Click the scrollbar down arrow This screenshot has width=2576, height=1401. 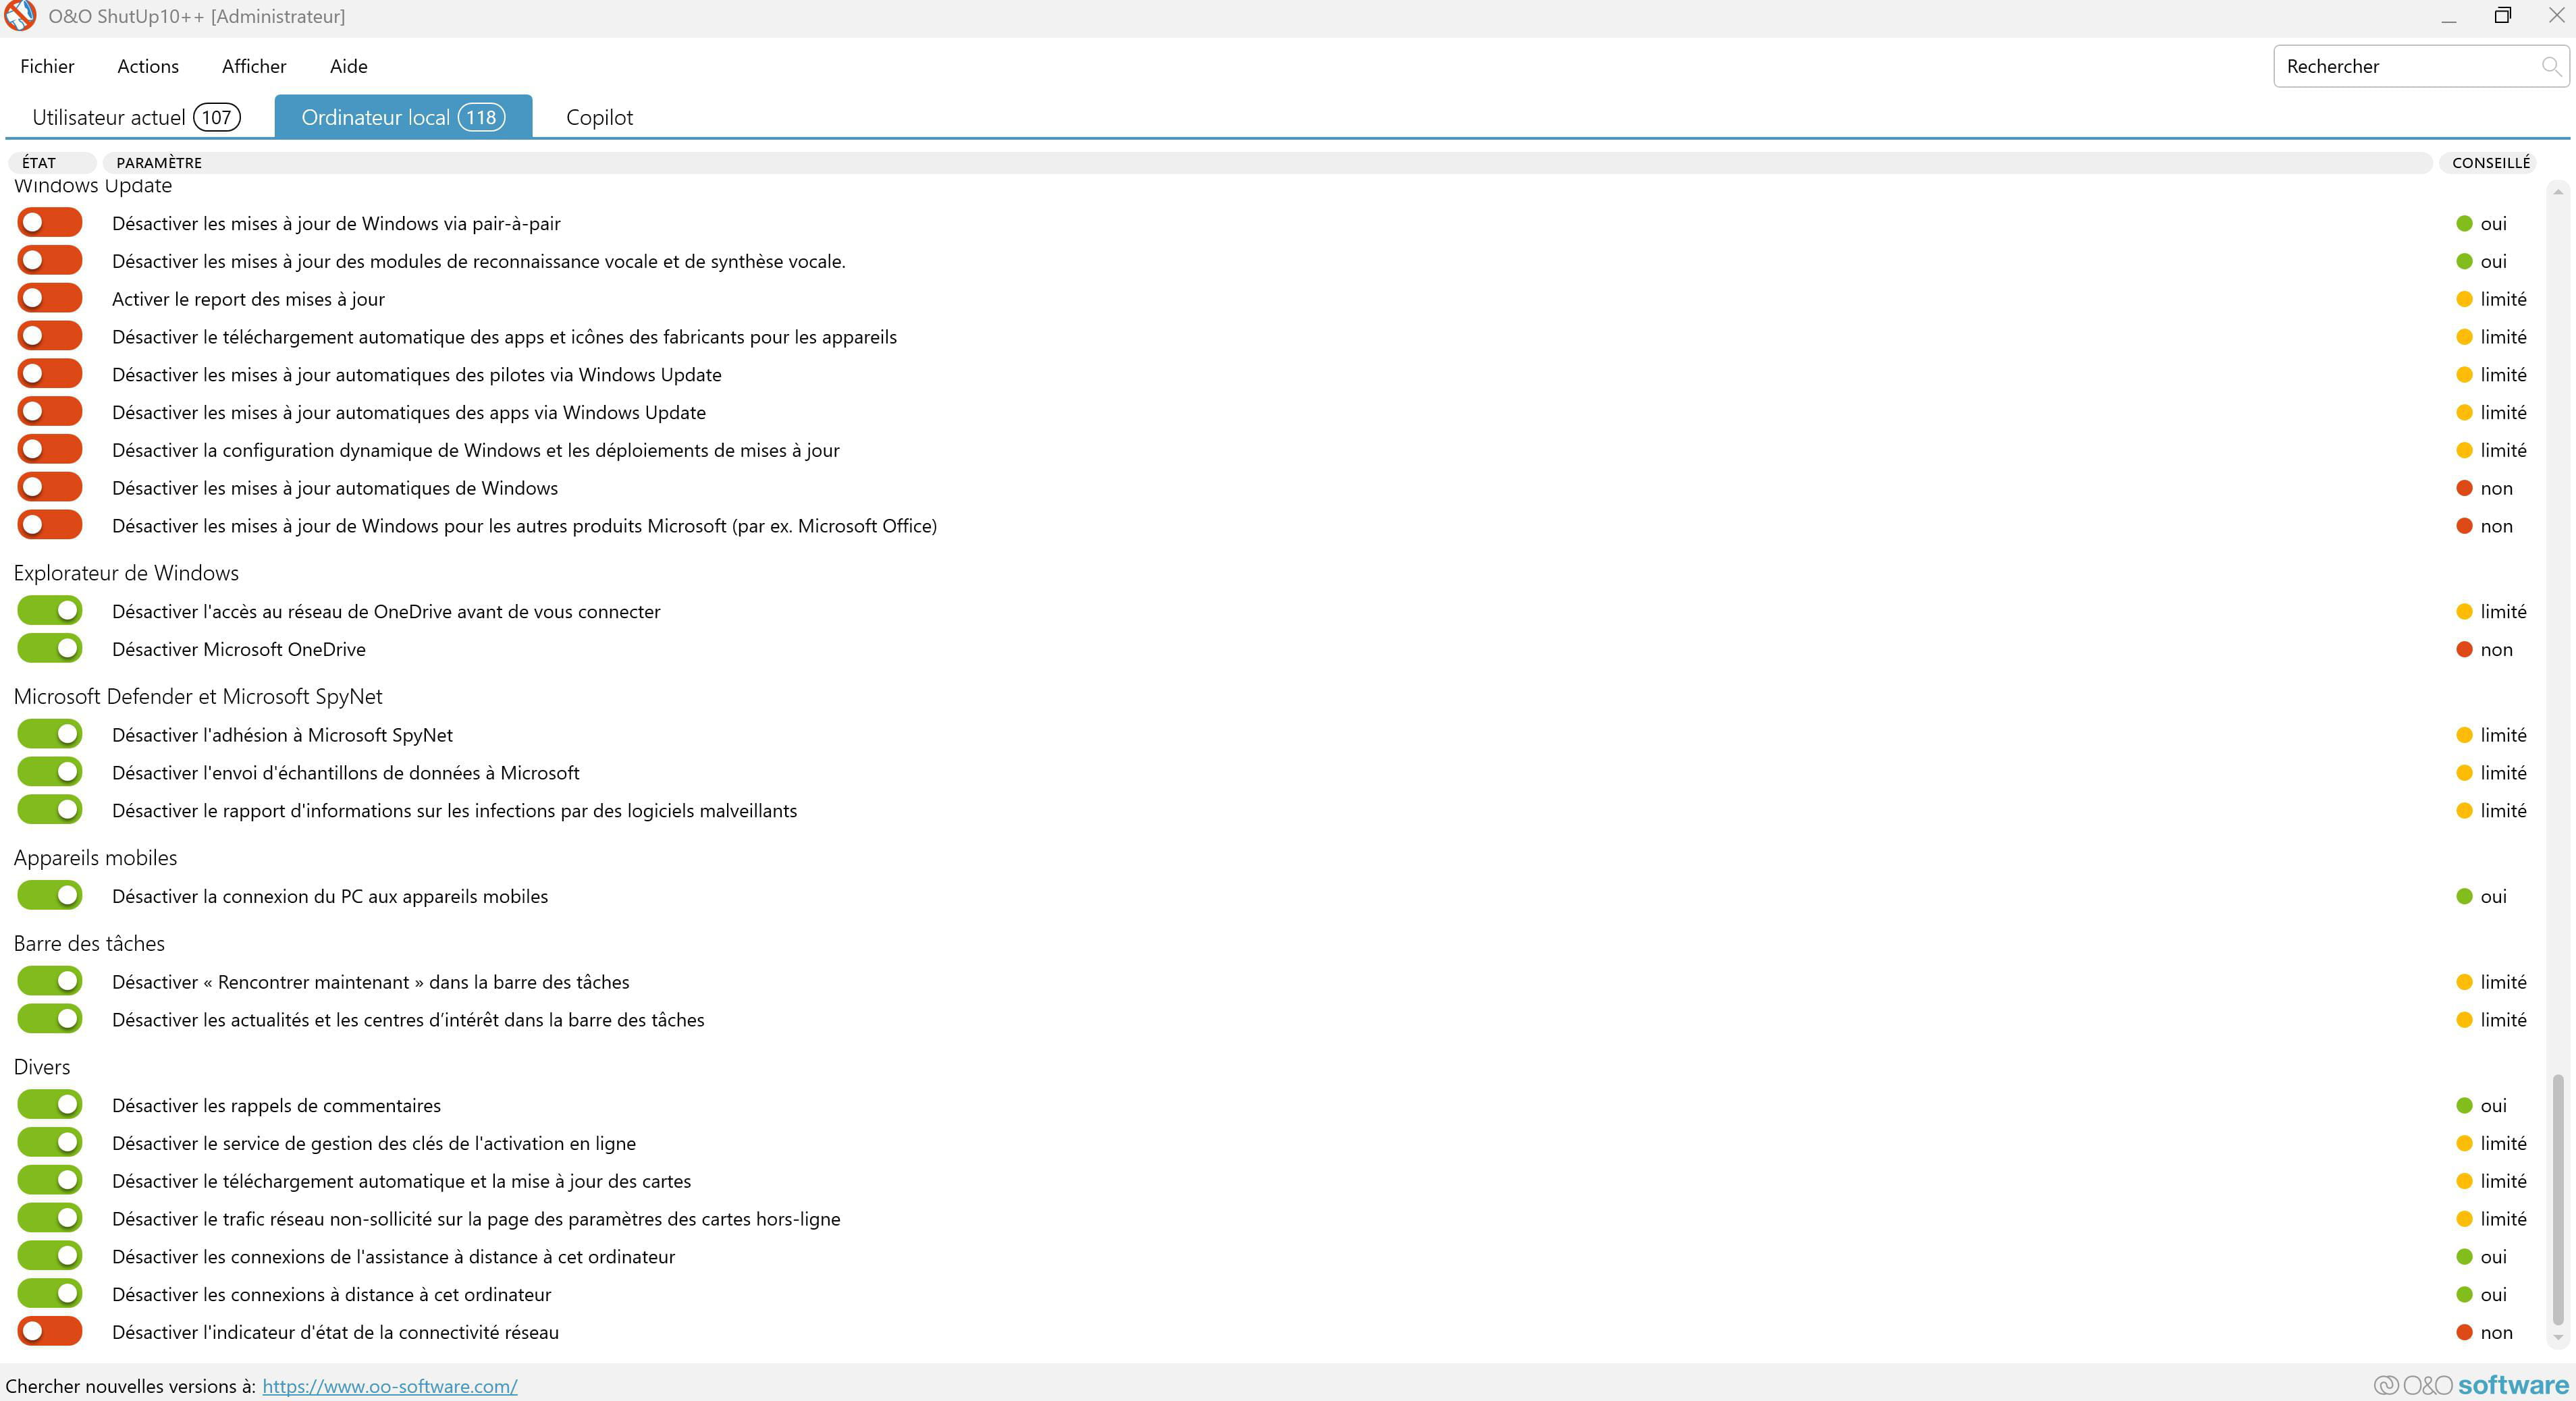pyautogui.click(x=2558, y=1337)
